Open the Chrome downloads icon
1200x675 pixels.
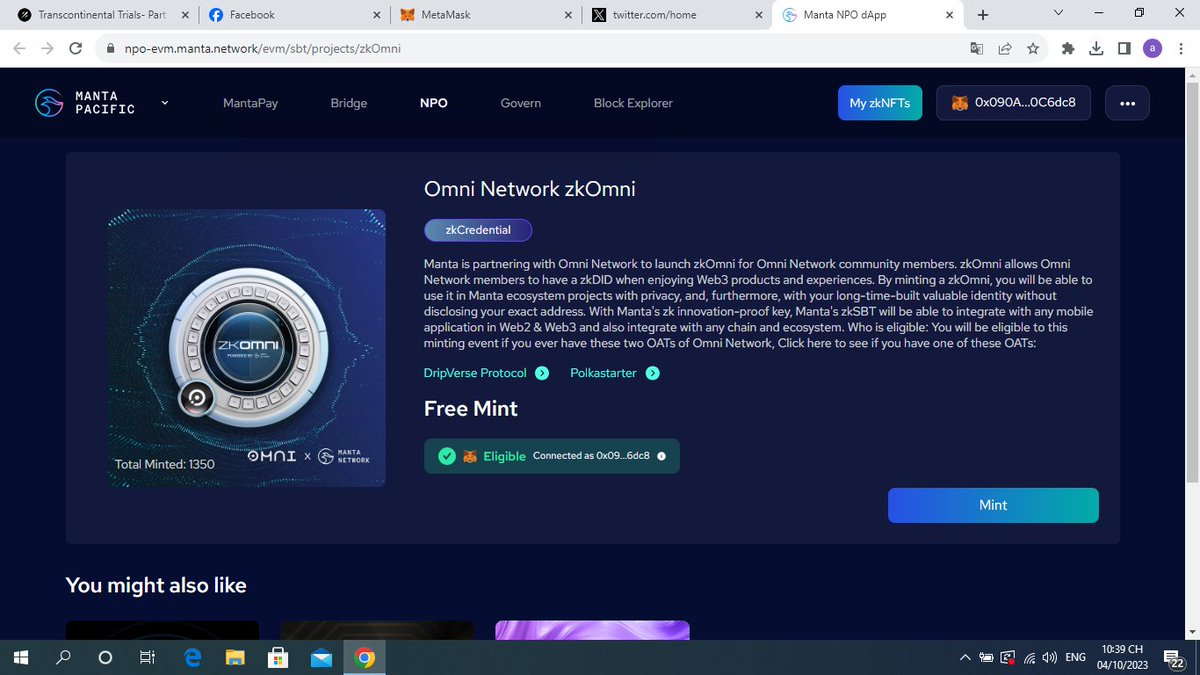pyautogui.click(x=1096, y=48)
